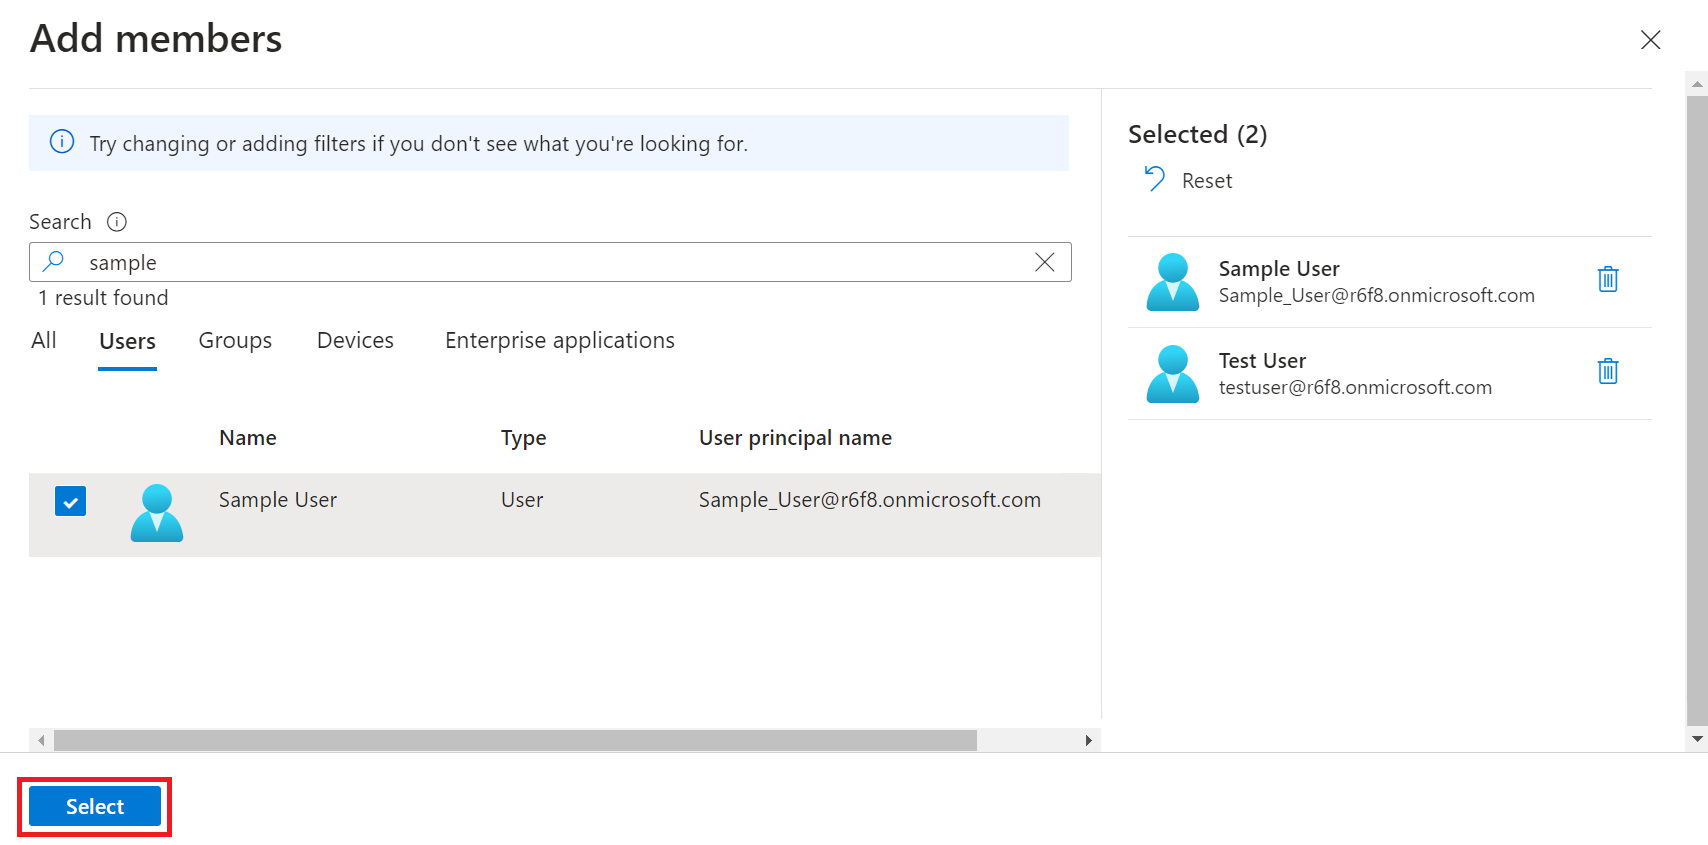Switch to the All tab
Screen dimensions: 1708x845
pyautogui.click(x=44, y=341)
